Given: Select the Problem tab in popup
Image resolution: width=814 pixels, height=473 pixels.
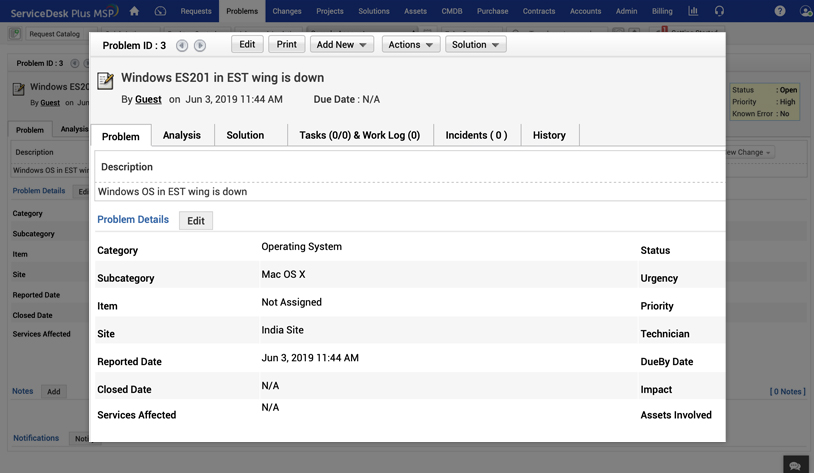Looking at the screenshot, I should point(120,136).
